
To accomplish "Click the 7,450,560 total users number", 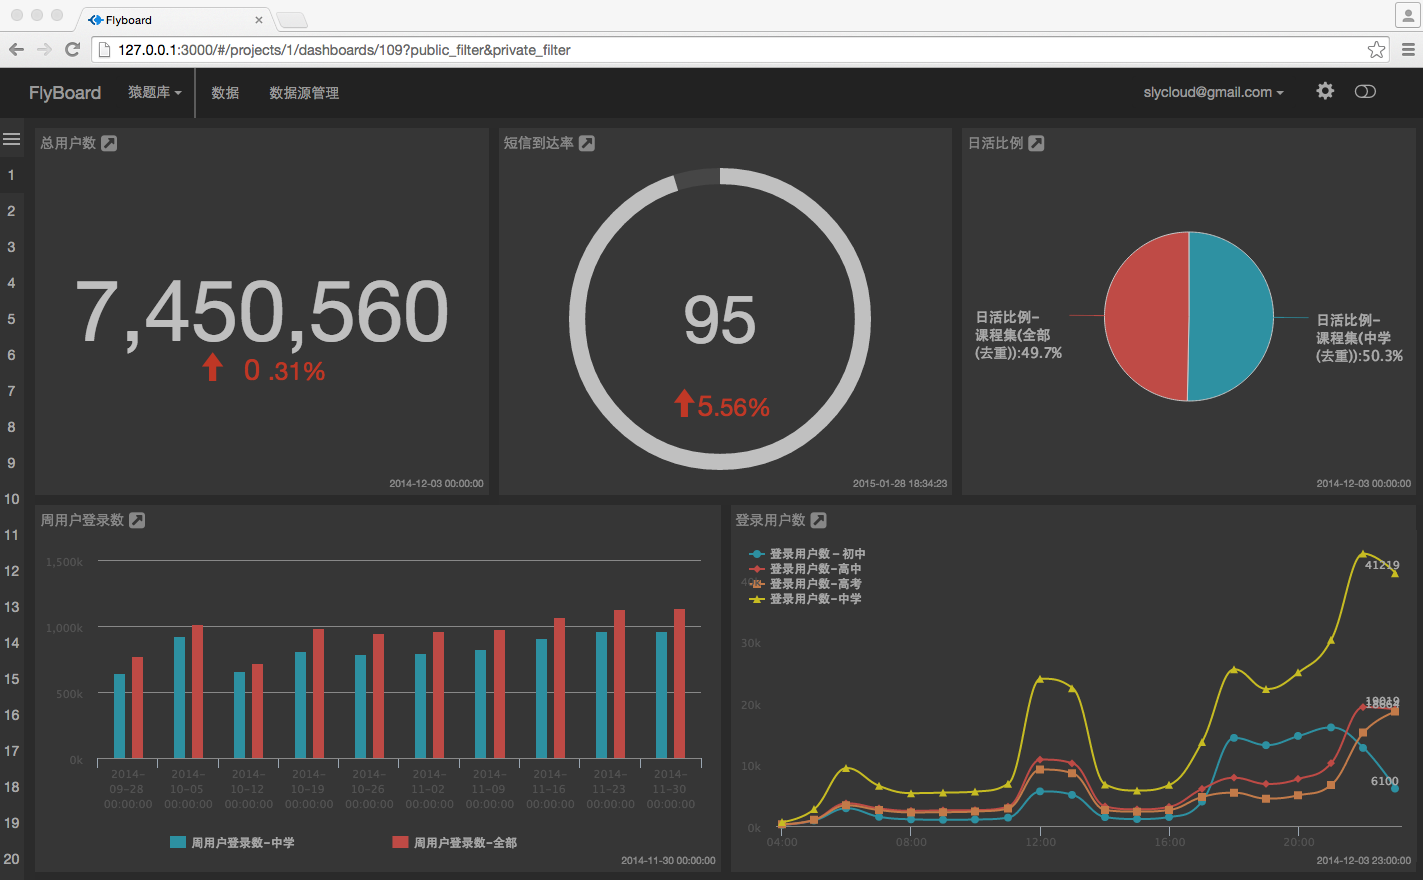I will coord(262,312).
